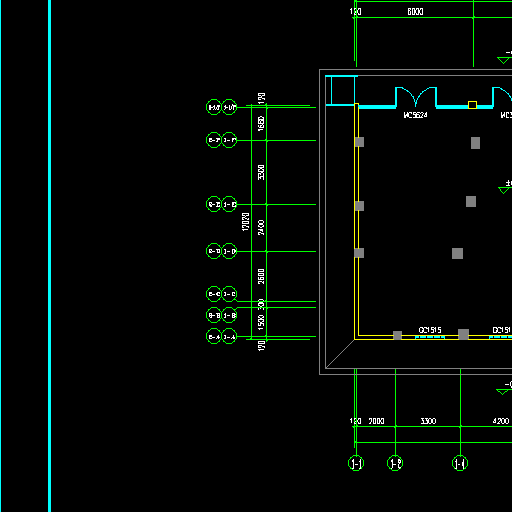The height and width of the screenshot is (512, 512).
Task: Select the thick cyan vertical border line
Action: coord(50,256)
